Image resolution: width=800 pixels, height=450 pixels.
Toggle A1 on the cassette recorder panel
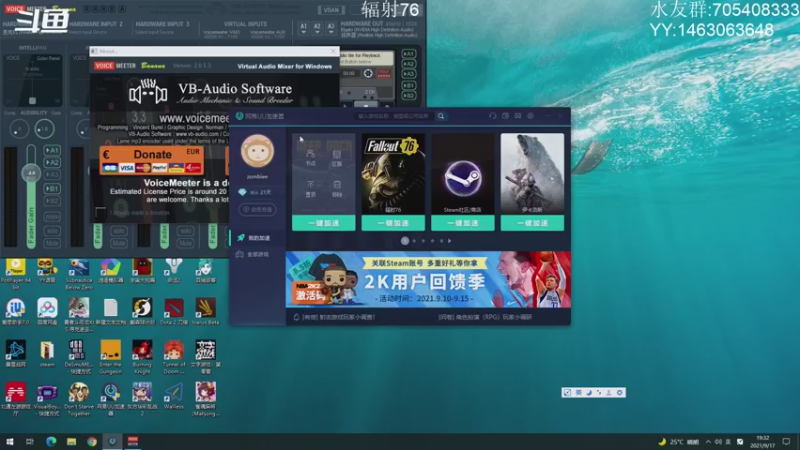click(x=409, y=54)
